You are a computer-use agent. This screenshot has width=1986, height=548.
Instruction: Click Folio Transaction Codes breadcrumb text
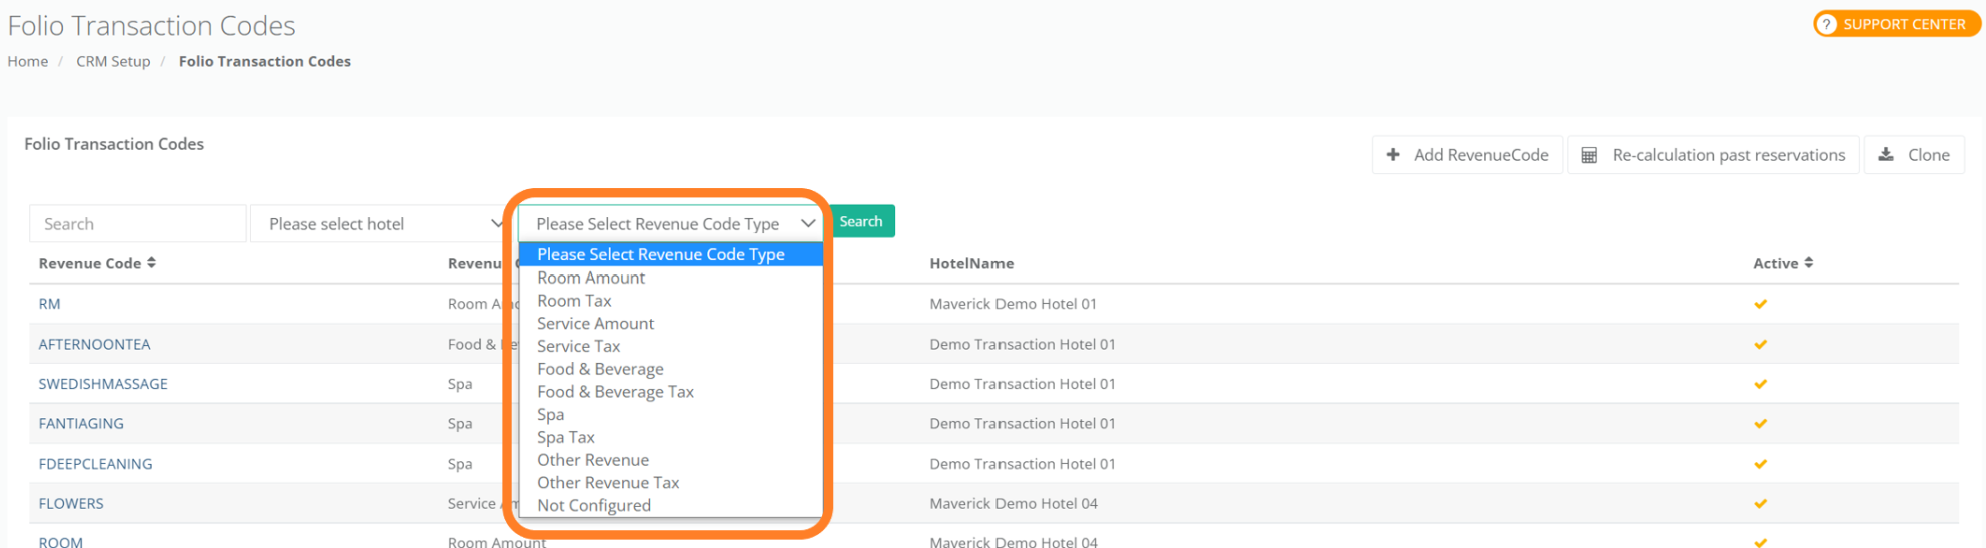coord(265,61)
